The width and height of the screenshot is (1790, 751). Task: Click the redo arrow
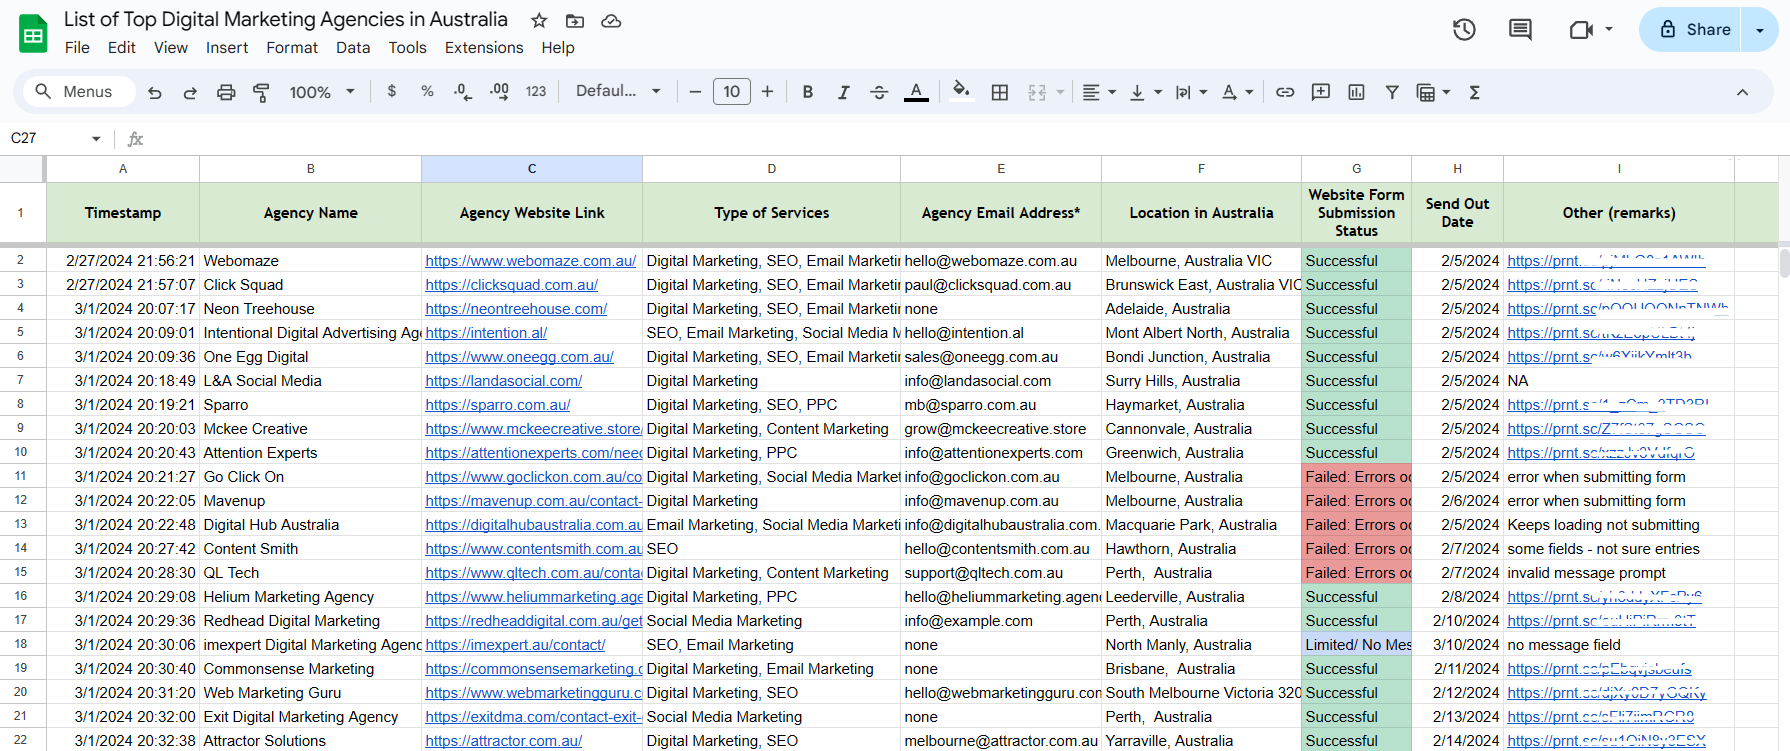coord(190,92)
